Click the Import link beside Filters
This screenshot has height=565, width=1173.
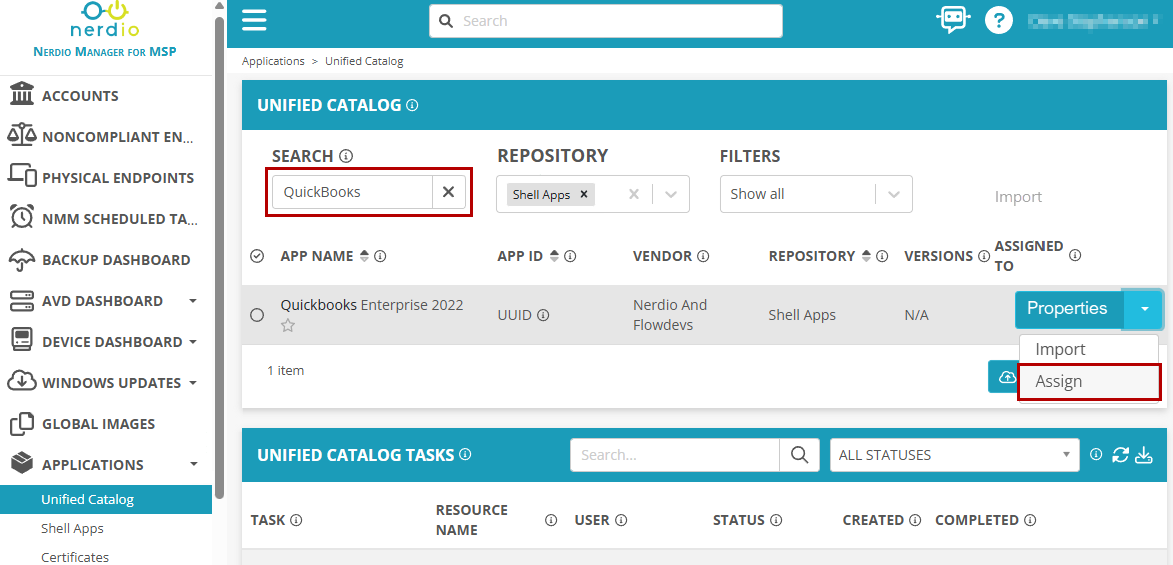pos(1018,197)
